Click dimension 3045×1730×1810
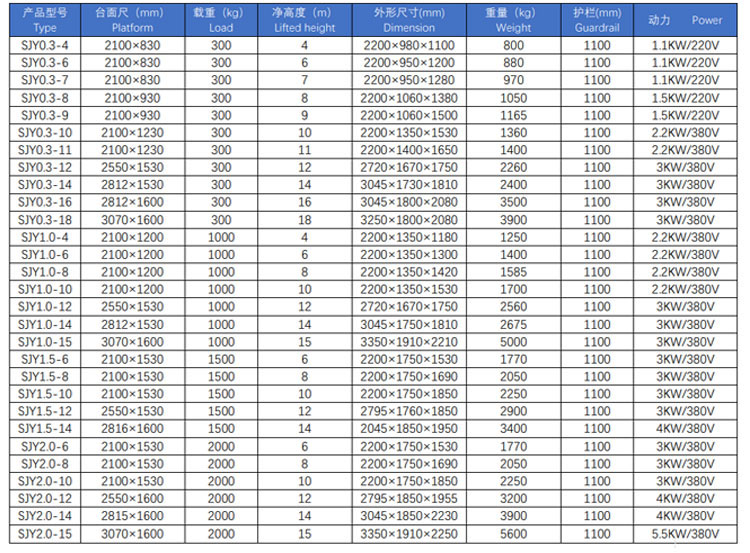The height and width of the screenshot is (553, 750). pos(409,185)
